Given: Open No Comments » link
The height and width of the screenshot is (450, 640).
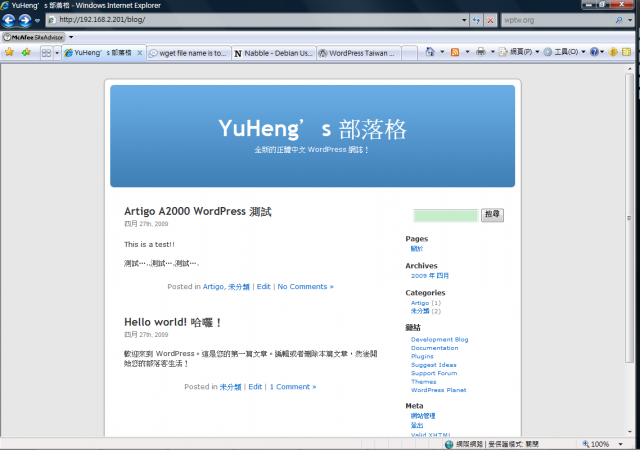Looking at the screenshot, I should [305, 287].
